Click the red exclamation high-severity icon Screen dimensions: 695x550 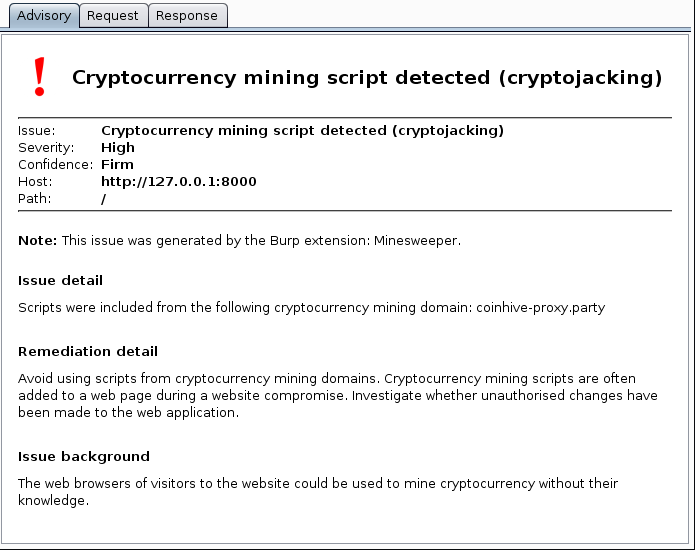coord(39,77)
